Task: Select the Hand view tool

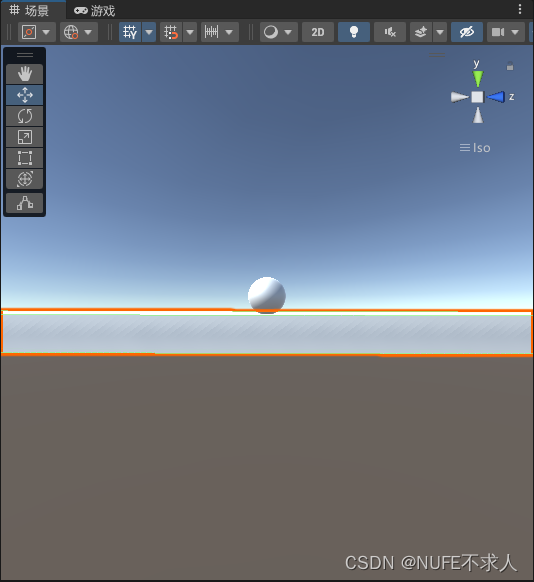Action: 24,74
